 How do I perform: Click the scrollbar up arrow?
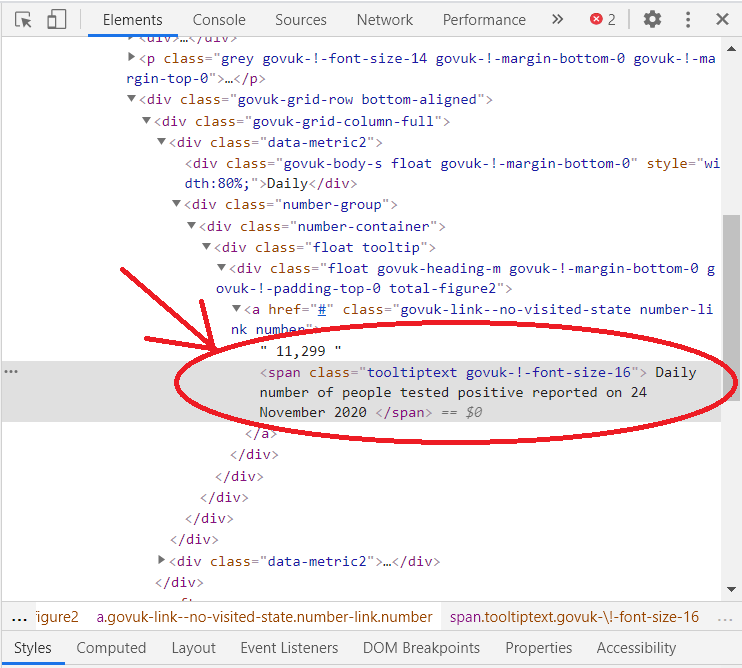tap(732, 48)
